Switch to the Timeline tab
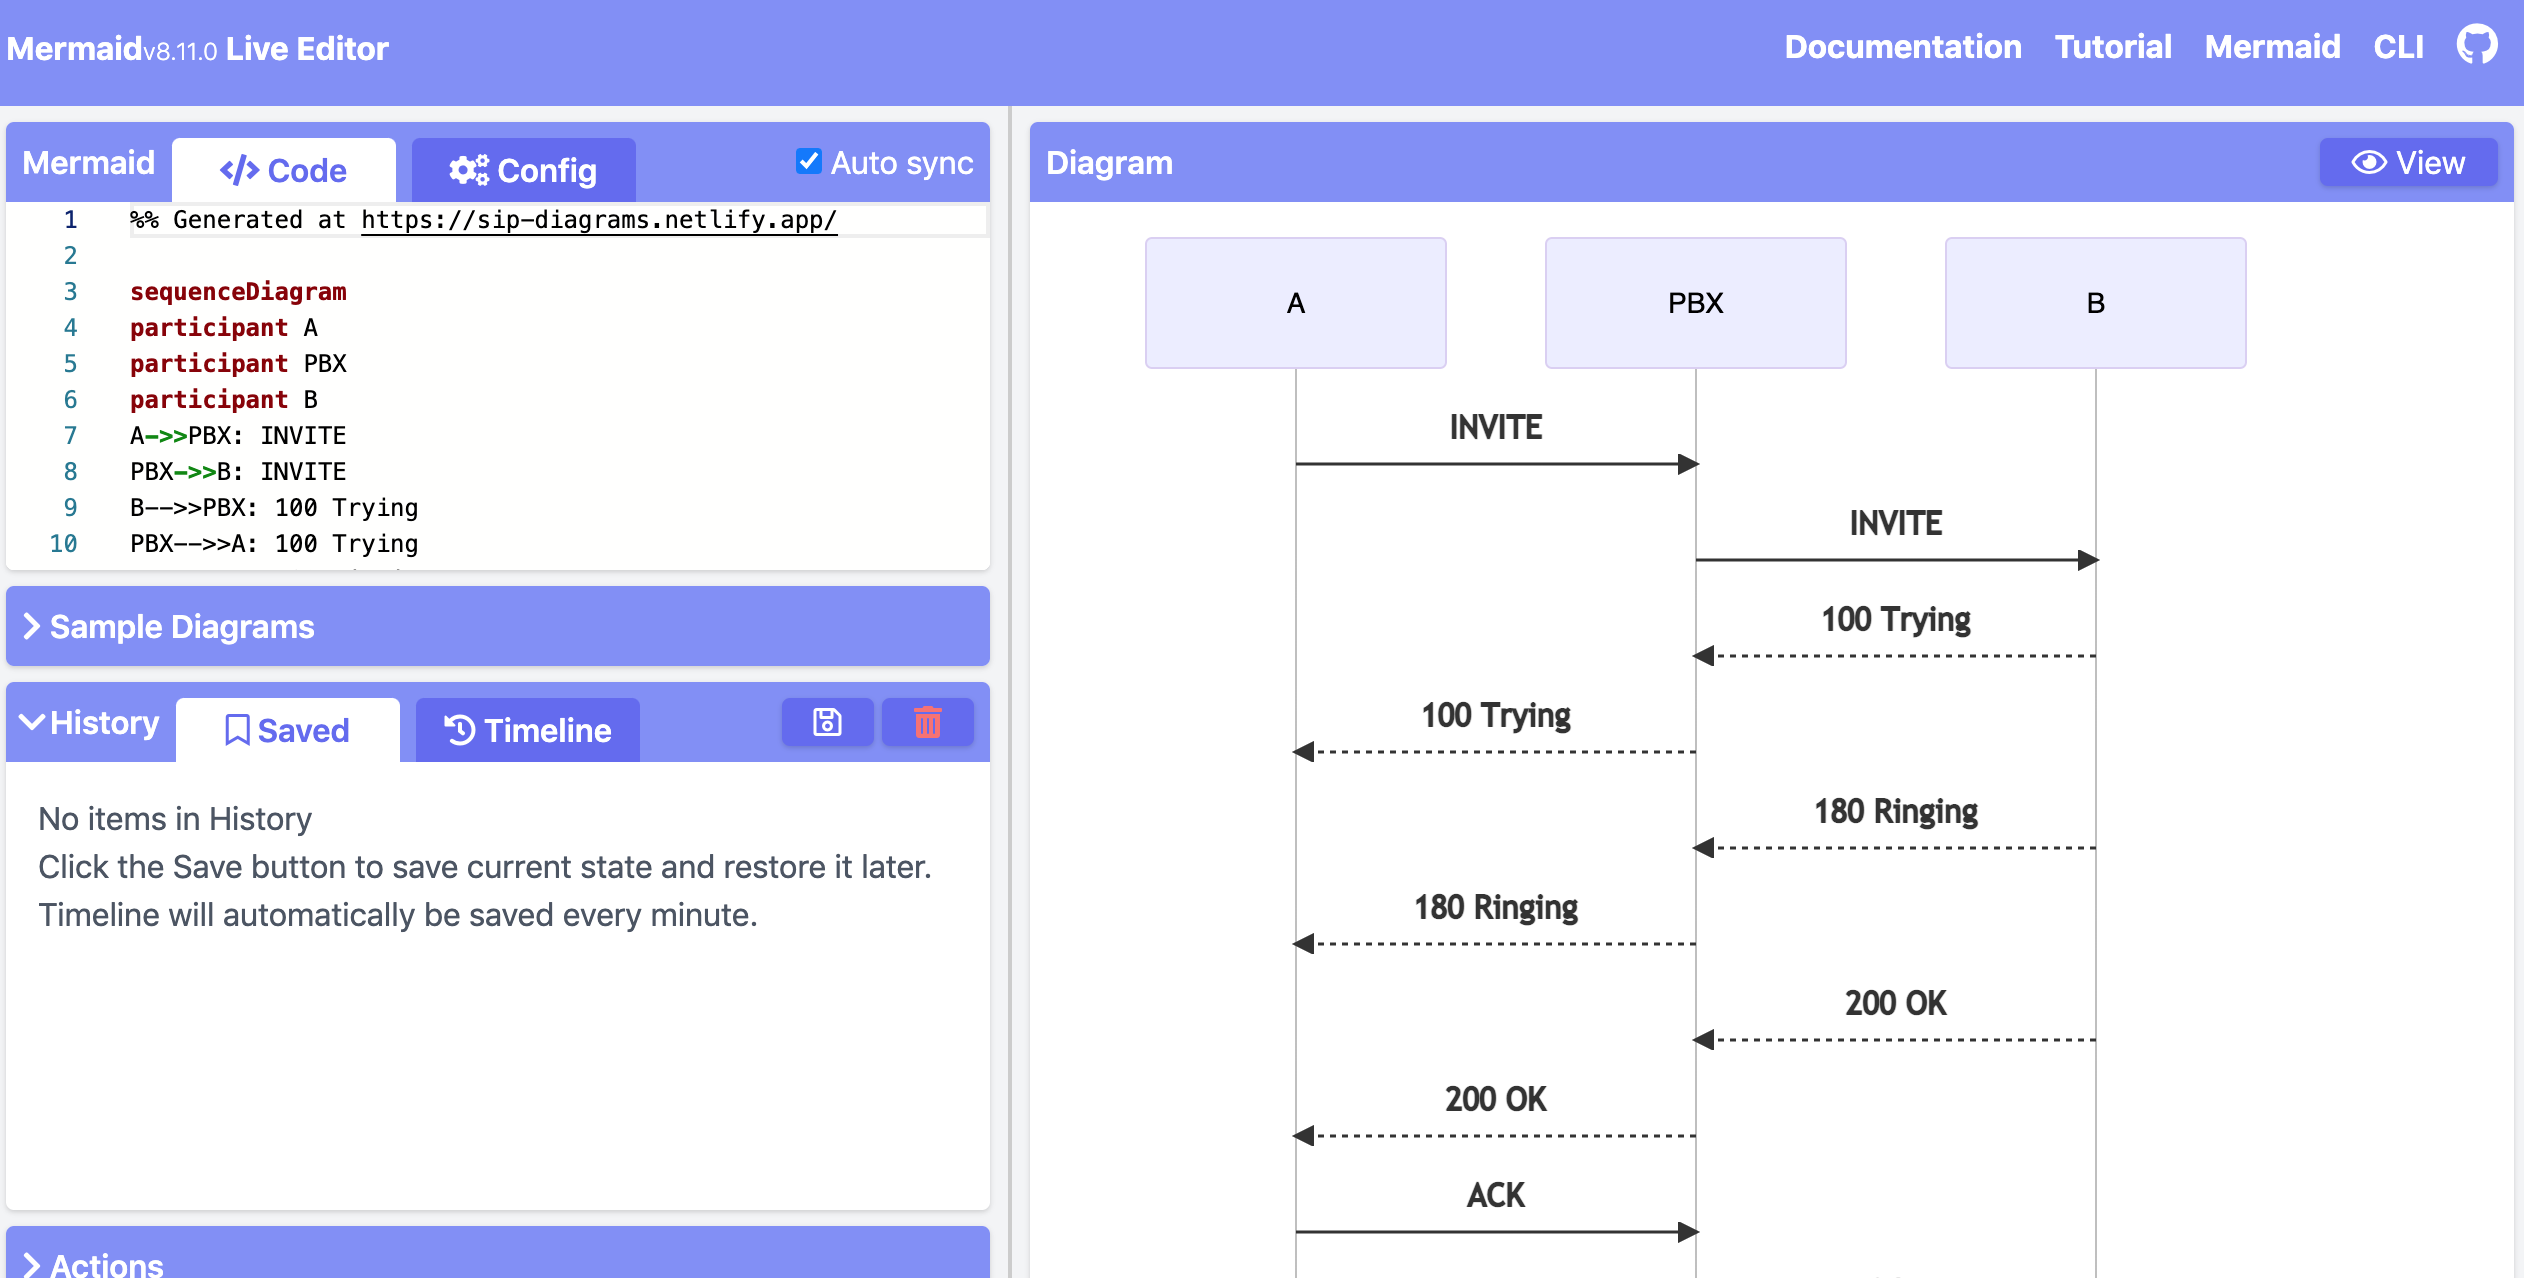The height and width of the screenshot is (1278, 2524). (525, 729)
